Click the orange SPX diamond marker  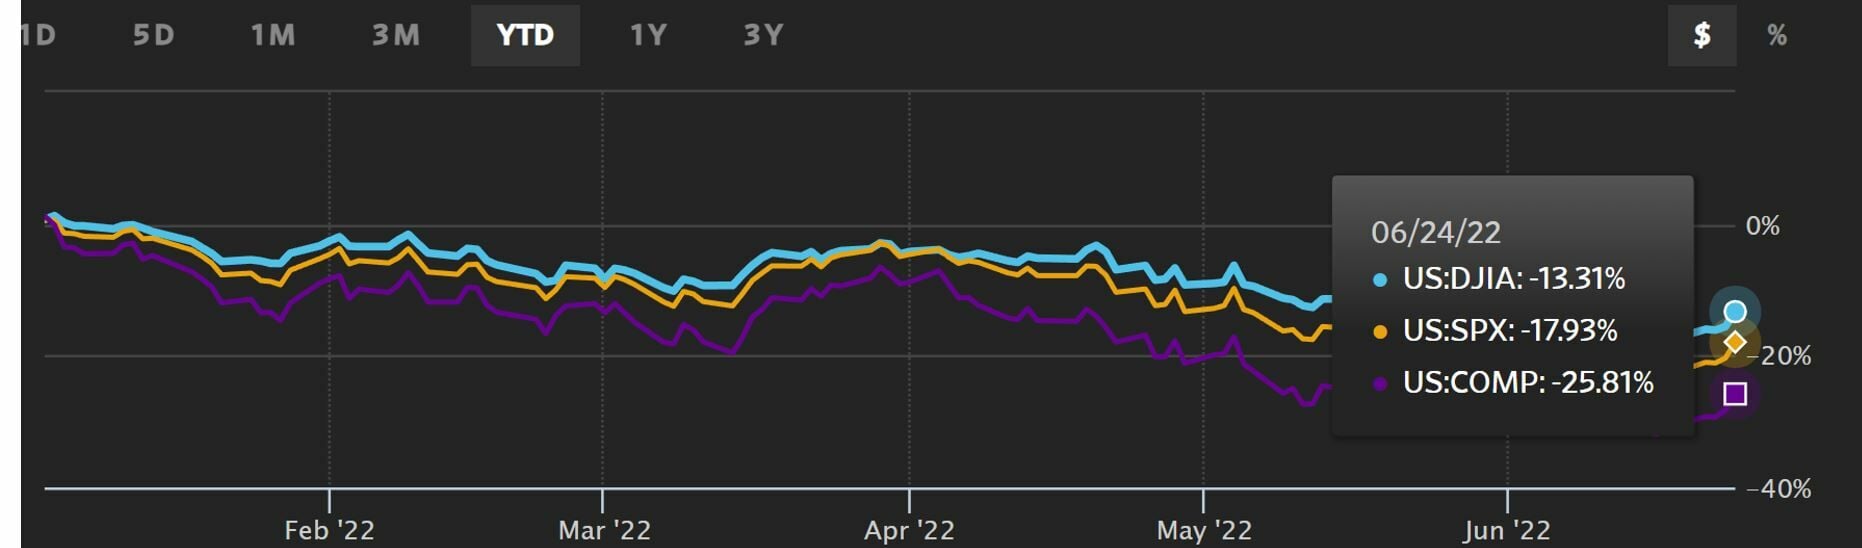pos(1735,343)
